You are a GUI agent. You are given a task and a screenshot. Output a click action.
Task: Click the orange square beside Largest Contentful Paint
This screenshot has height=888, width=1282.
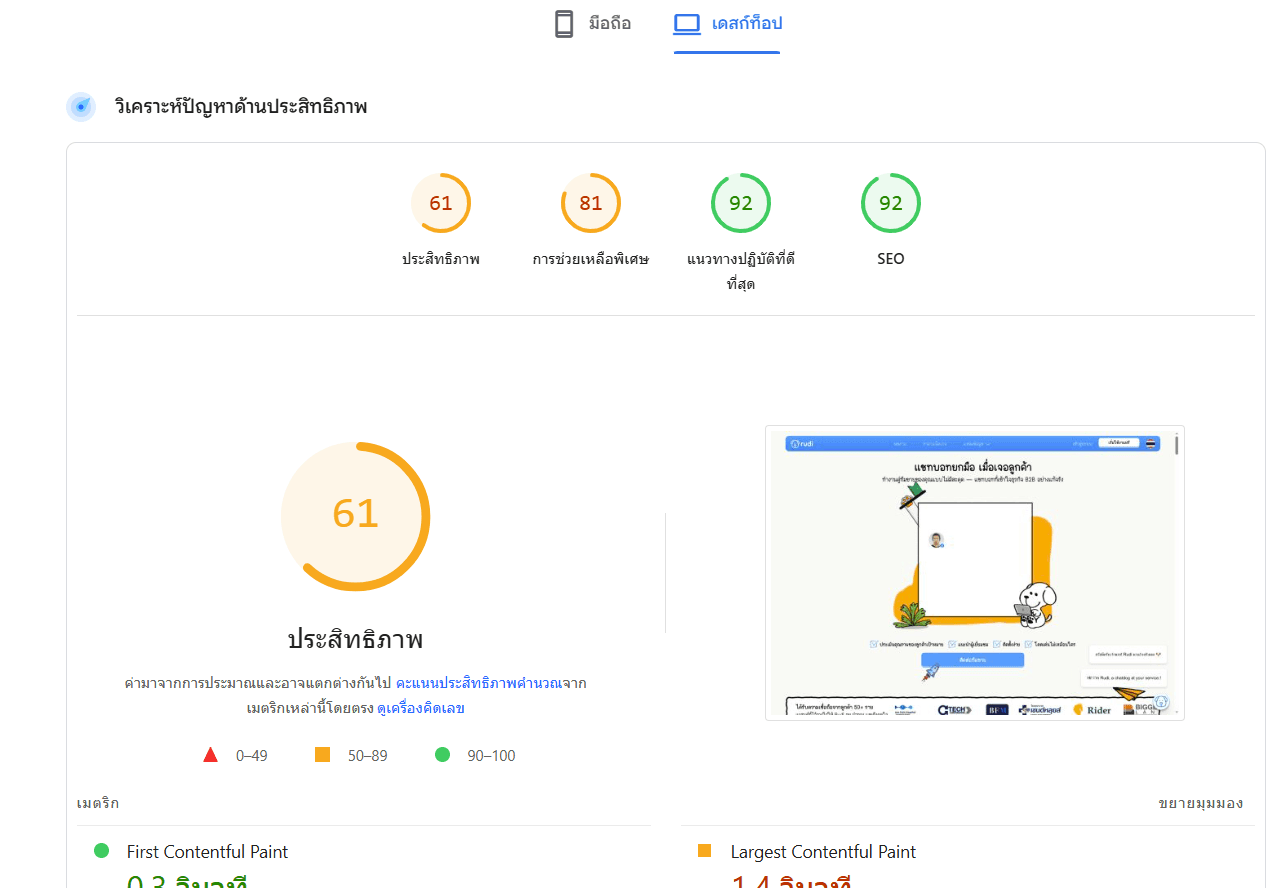point(705,851)
